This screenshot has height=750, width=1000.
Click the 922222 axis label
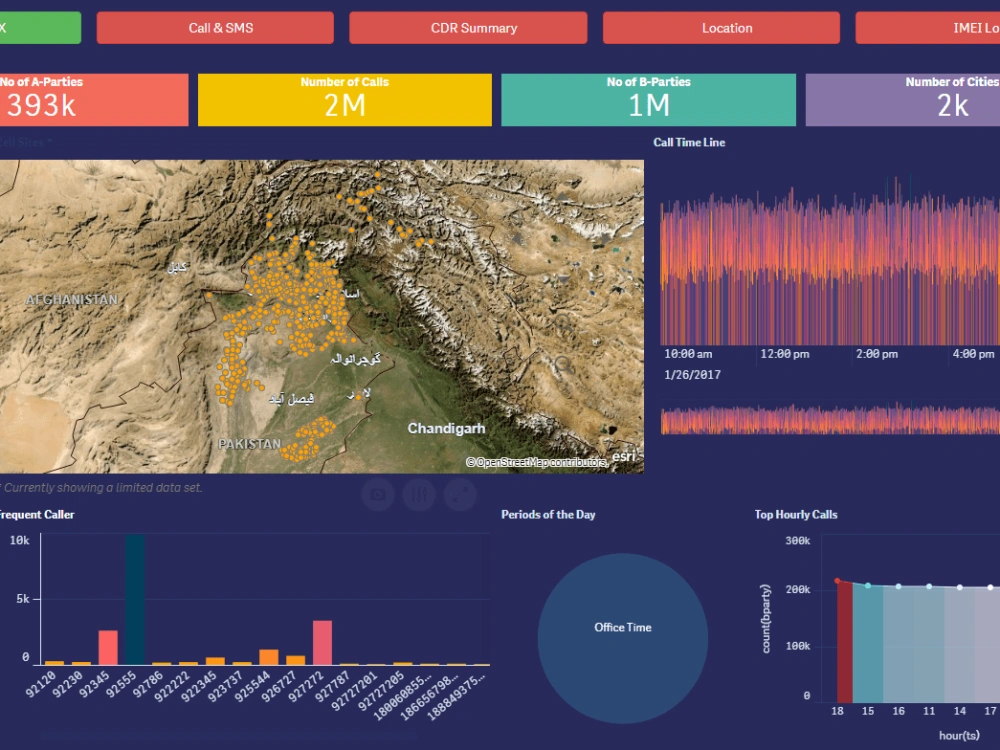click(172, 686)
